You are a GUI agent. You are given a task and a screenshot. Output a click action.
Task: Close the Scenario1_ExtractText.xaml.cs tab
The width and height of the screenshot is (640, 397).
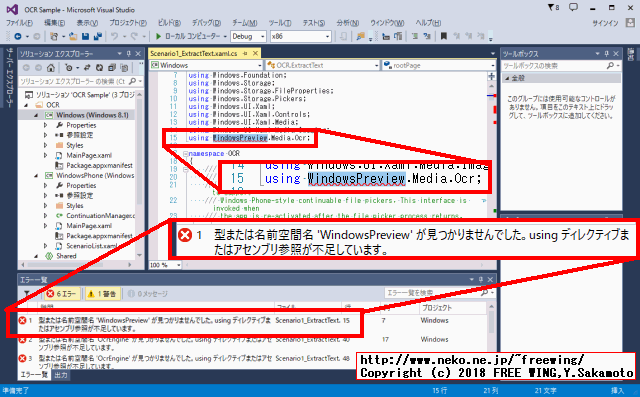click(x=255, y=53)
